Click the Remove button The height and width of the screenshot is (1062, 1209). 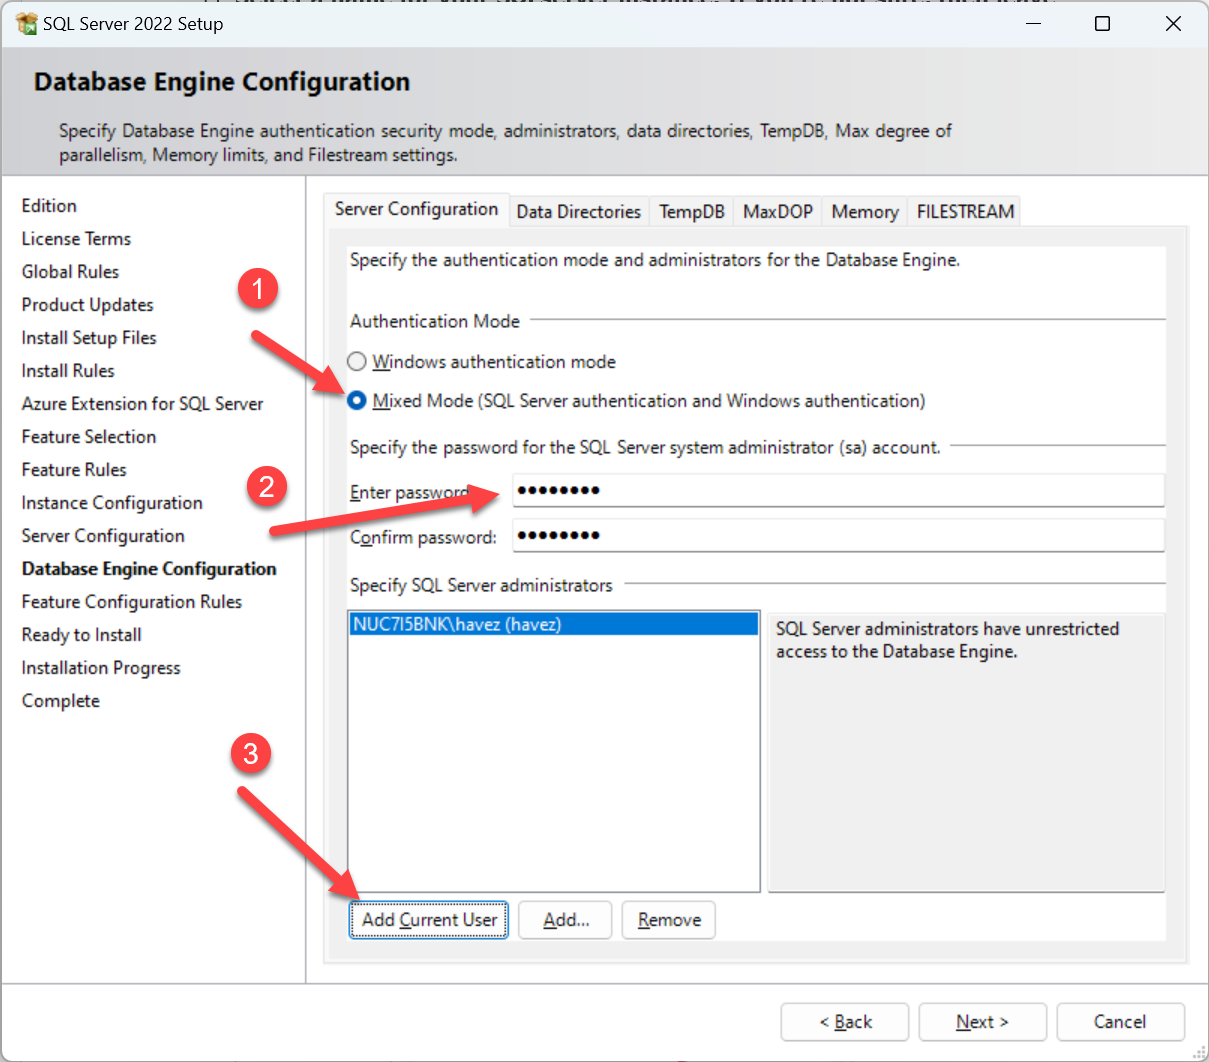click(669, 920)
